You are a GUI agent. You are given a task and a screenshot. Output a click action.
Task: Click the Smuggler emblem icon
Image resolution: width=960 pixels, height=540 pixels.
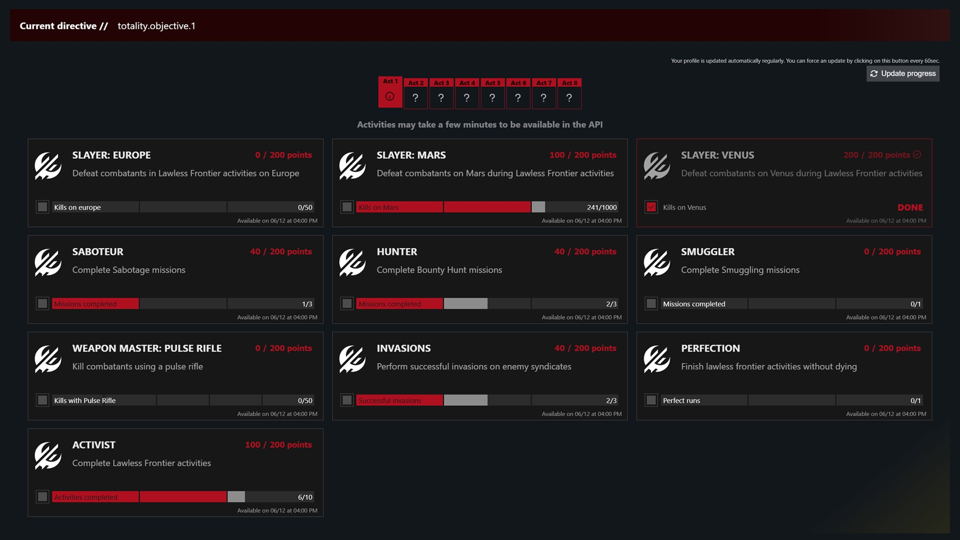tap(657, 262)
